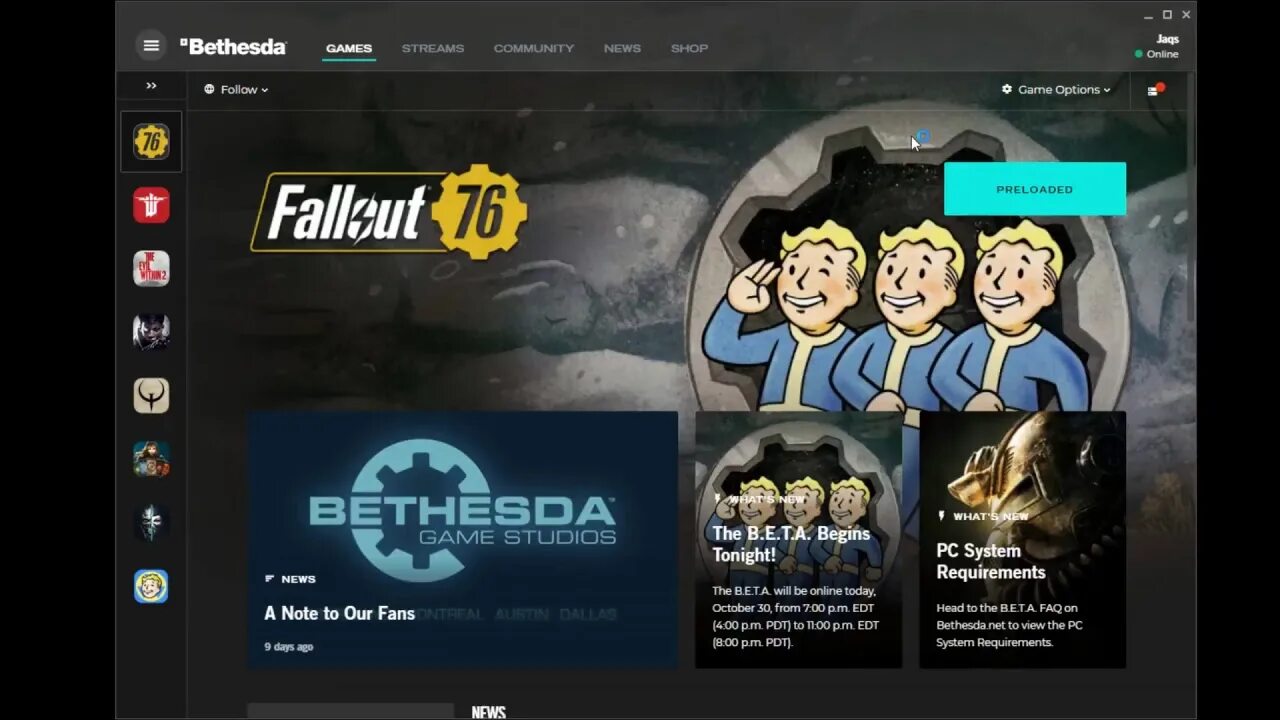The width and height of the screenshot is (1280, 720).
Task: Click the '9 days ago' timestamp
Action: 289,647
